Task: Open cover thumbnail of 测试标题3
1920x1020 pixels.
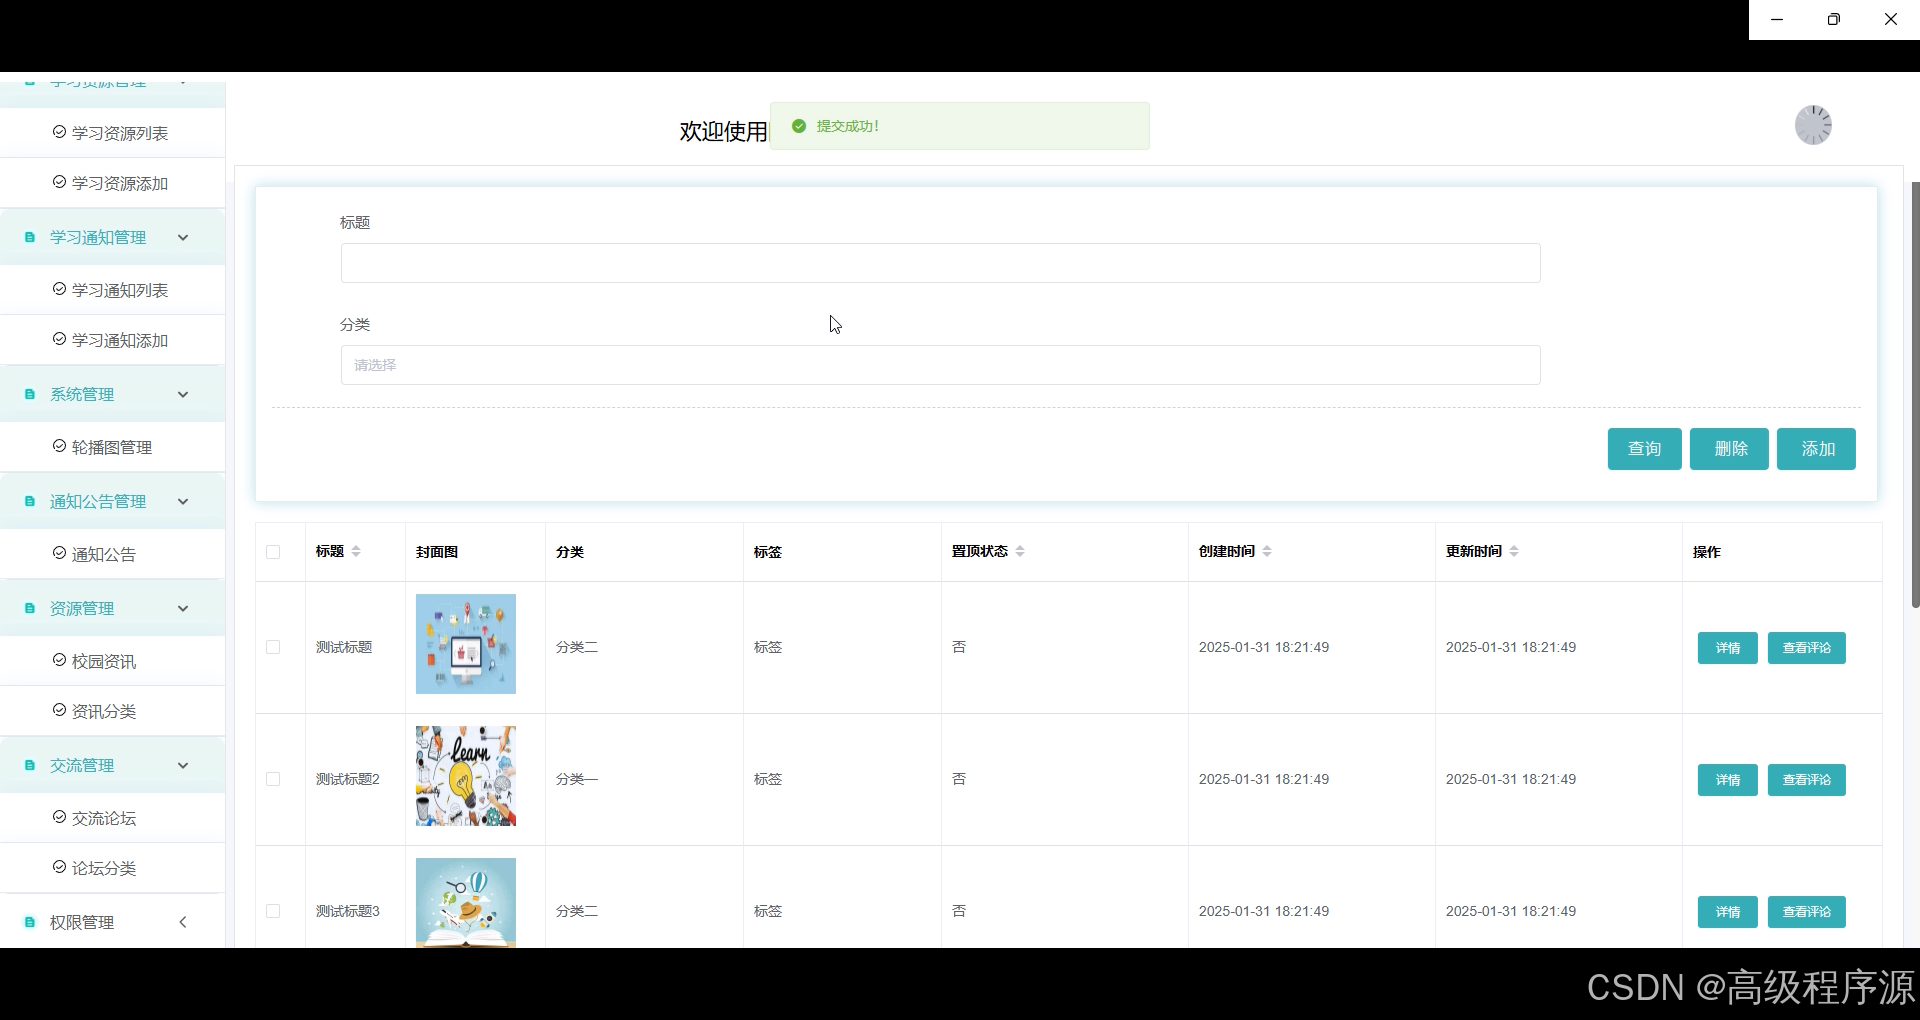Action: (x=466, y=902)
